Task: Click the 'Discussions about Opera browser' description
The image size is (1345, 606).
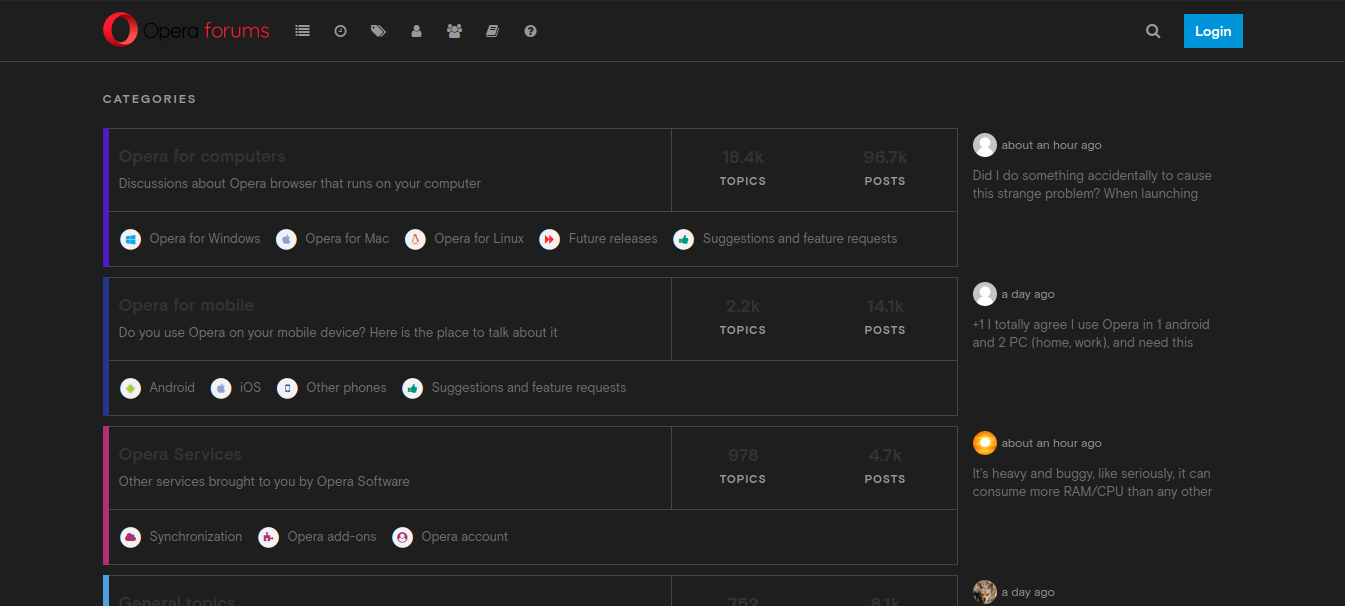Action: click(x=300, y=184)
